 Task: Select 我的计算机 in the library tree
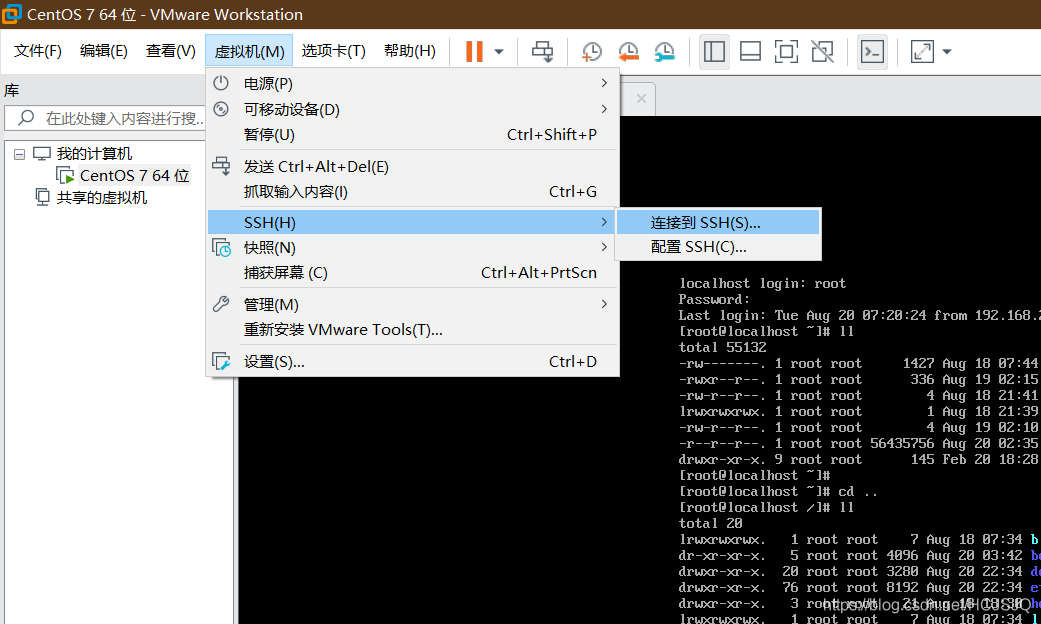click(x=94, y=154)
